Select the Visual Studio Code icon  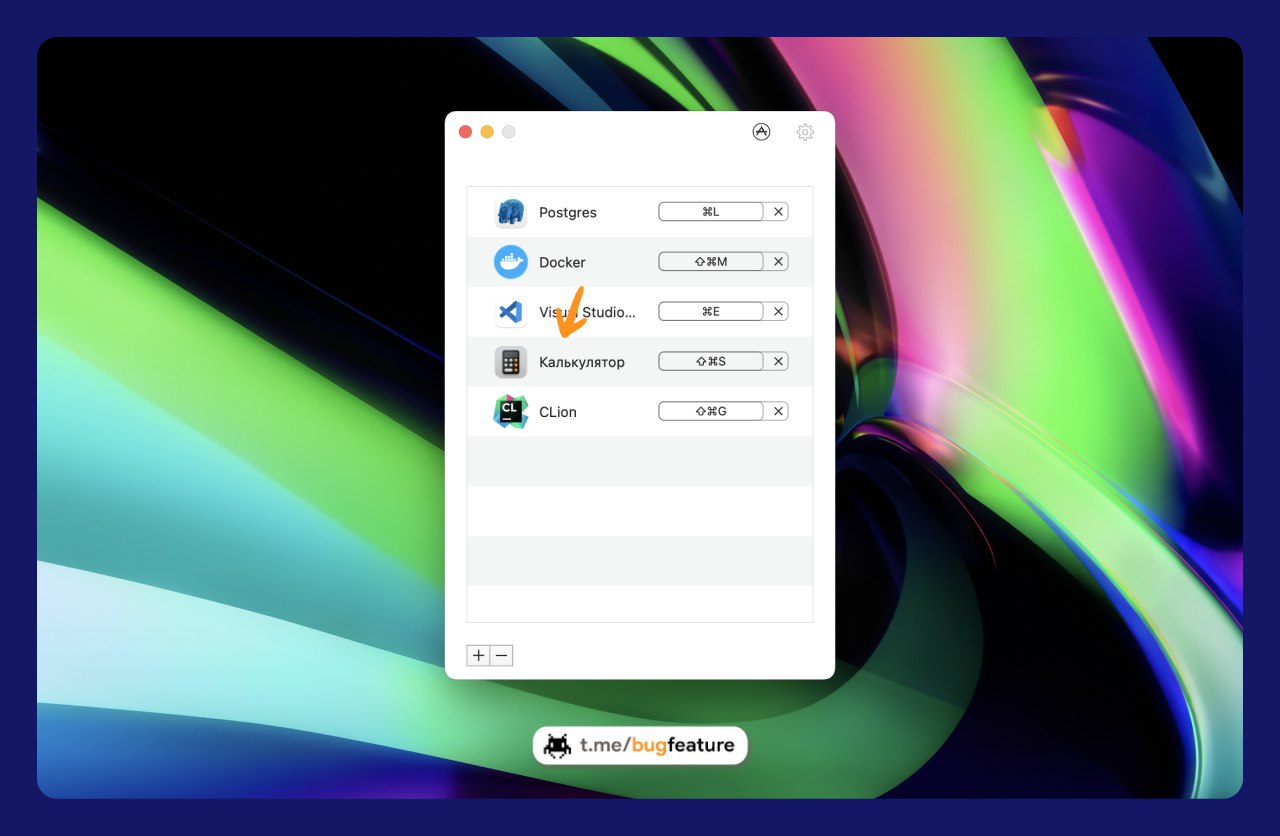(511, 312)
